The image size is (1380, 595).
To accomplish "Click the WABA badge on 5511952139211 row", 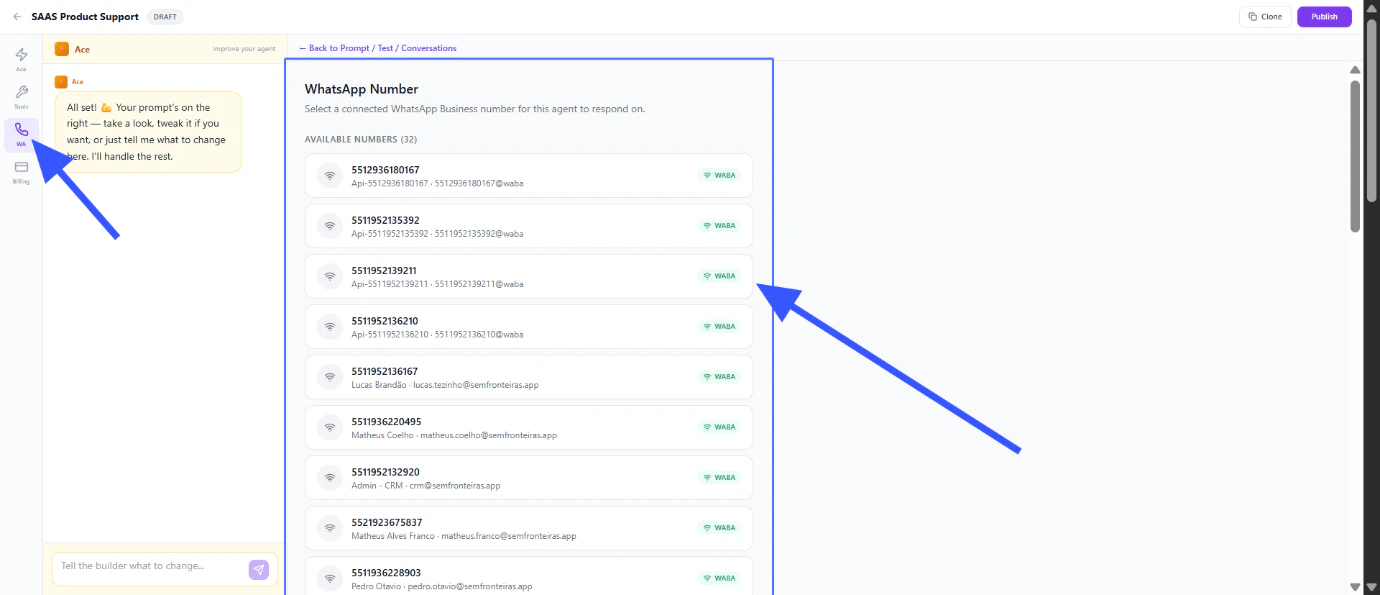I will [x=719, y=276].
